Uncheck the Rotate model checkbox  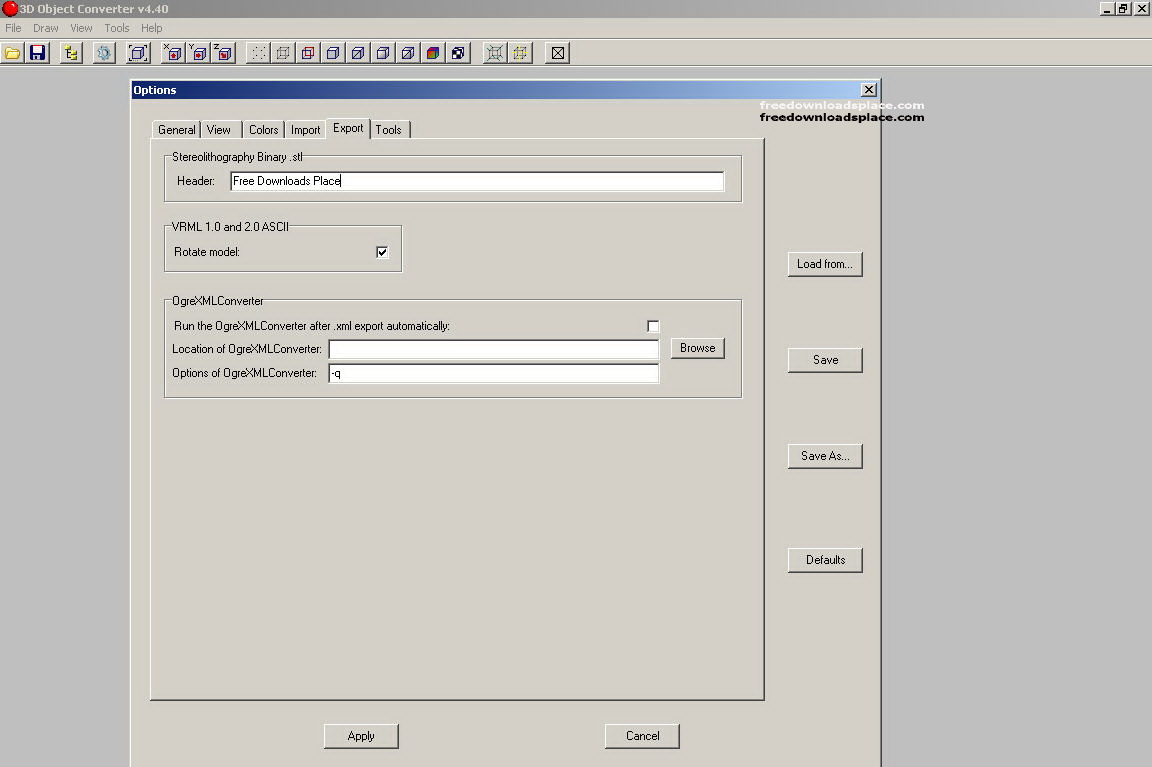382,252
